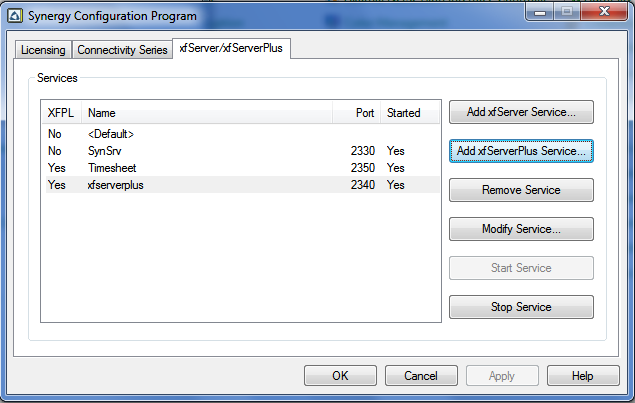Click port value 2350

(362, 168)
